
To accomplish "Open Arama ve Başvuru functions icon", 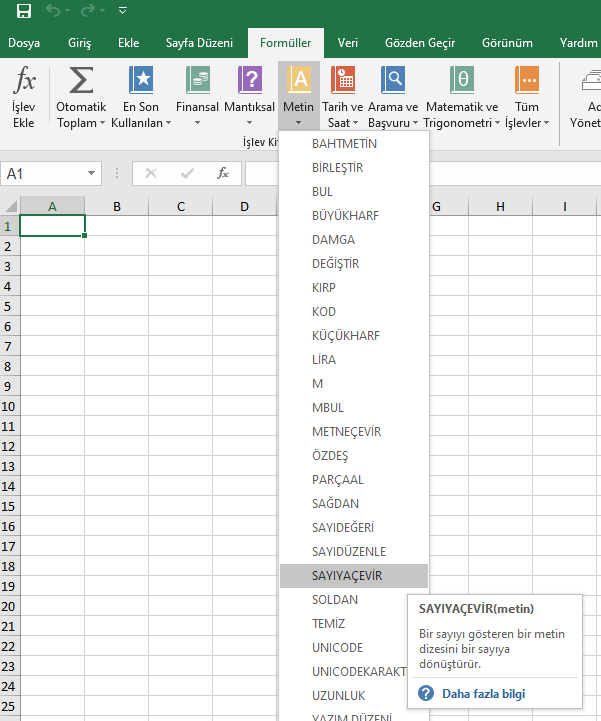I will pos(393,82).
